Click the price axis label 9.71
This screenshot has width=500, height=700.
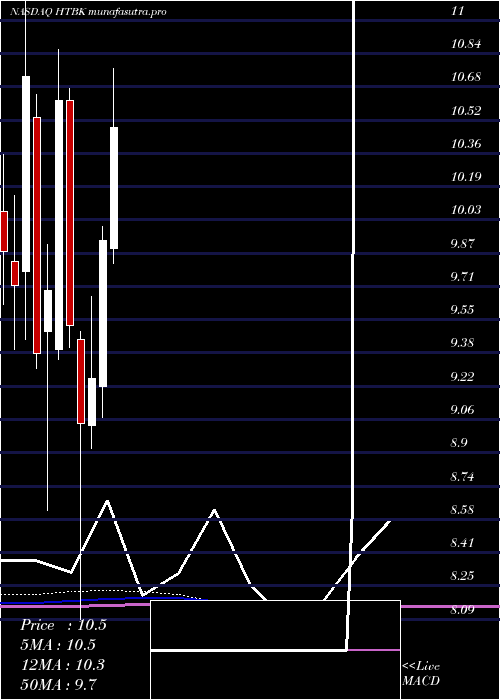click(x=462, y=276)
